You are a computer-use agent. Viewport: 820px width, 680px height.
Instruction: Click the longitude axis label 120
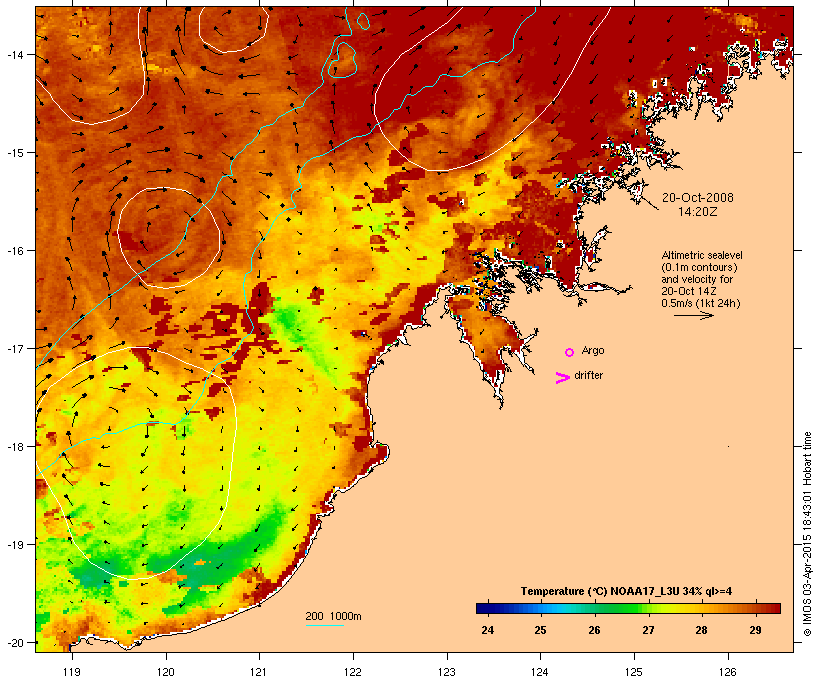[x=166, y=672]
